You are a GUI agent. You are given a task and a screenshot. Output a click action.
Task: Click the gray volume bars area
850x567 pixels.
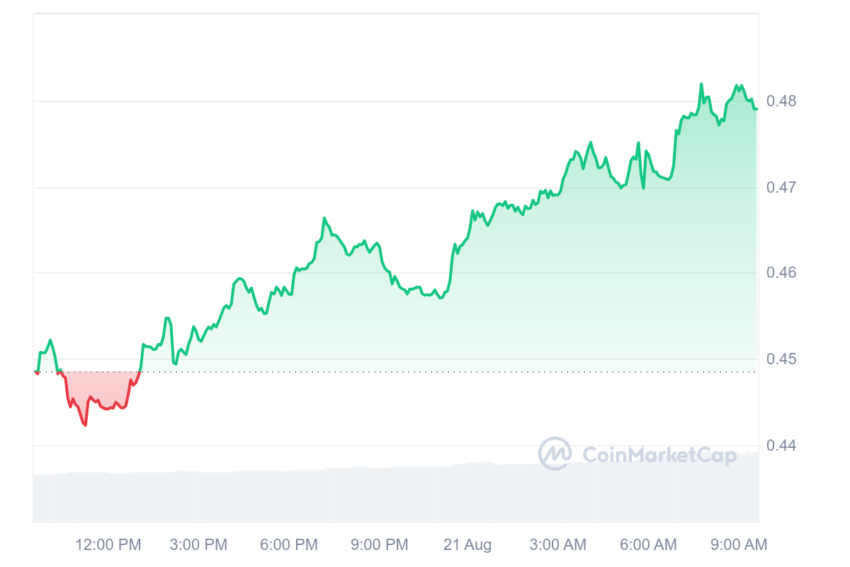396,491
